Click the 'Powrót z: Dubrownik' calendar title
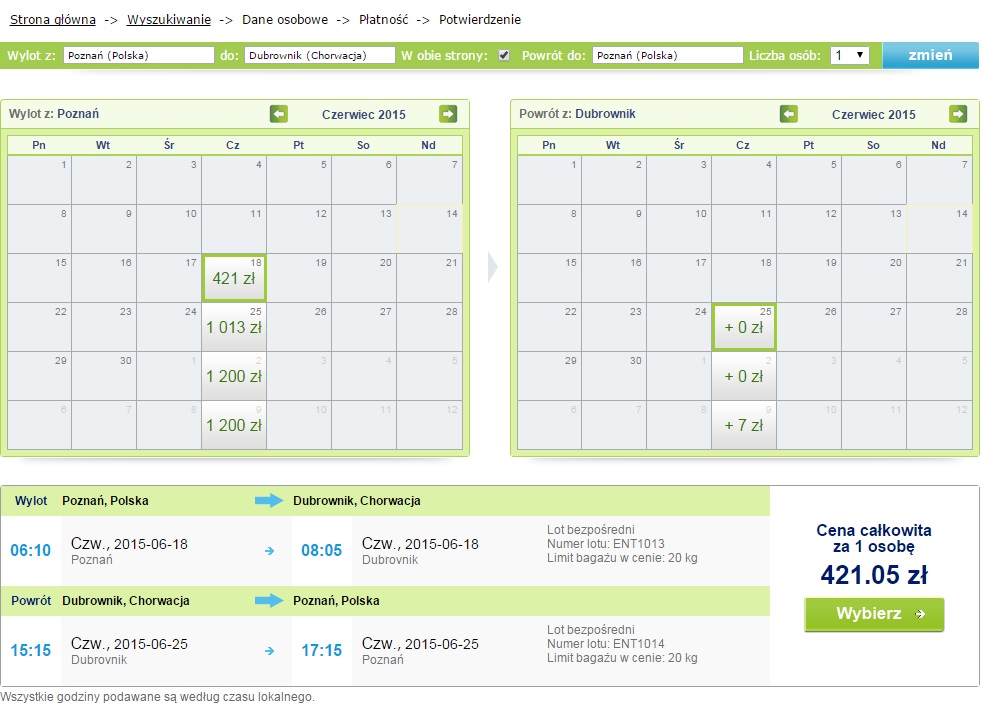Image resolution: width=983 pixels, height=714 pixels. click(577, 113)
